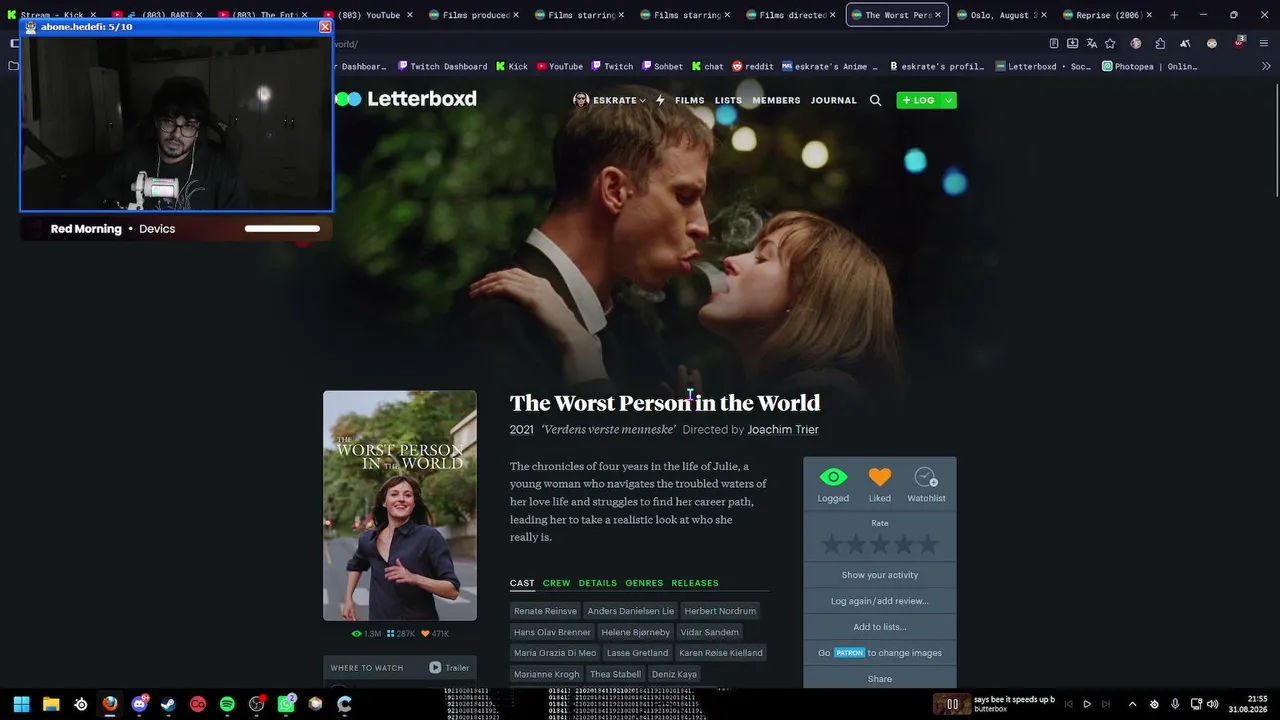The height and width of the screenshot is (720, 1280).
Task: Open Steam from the taskbar
Action: pos(168,704)
